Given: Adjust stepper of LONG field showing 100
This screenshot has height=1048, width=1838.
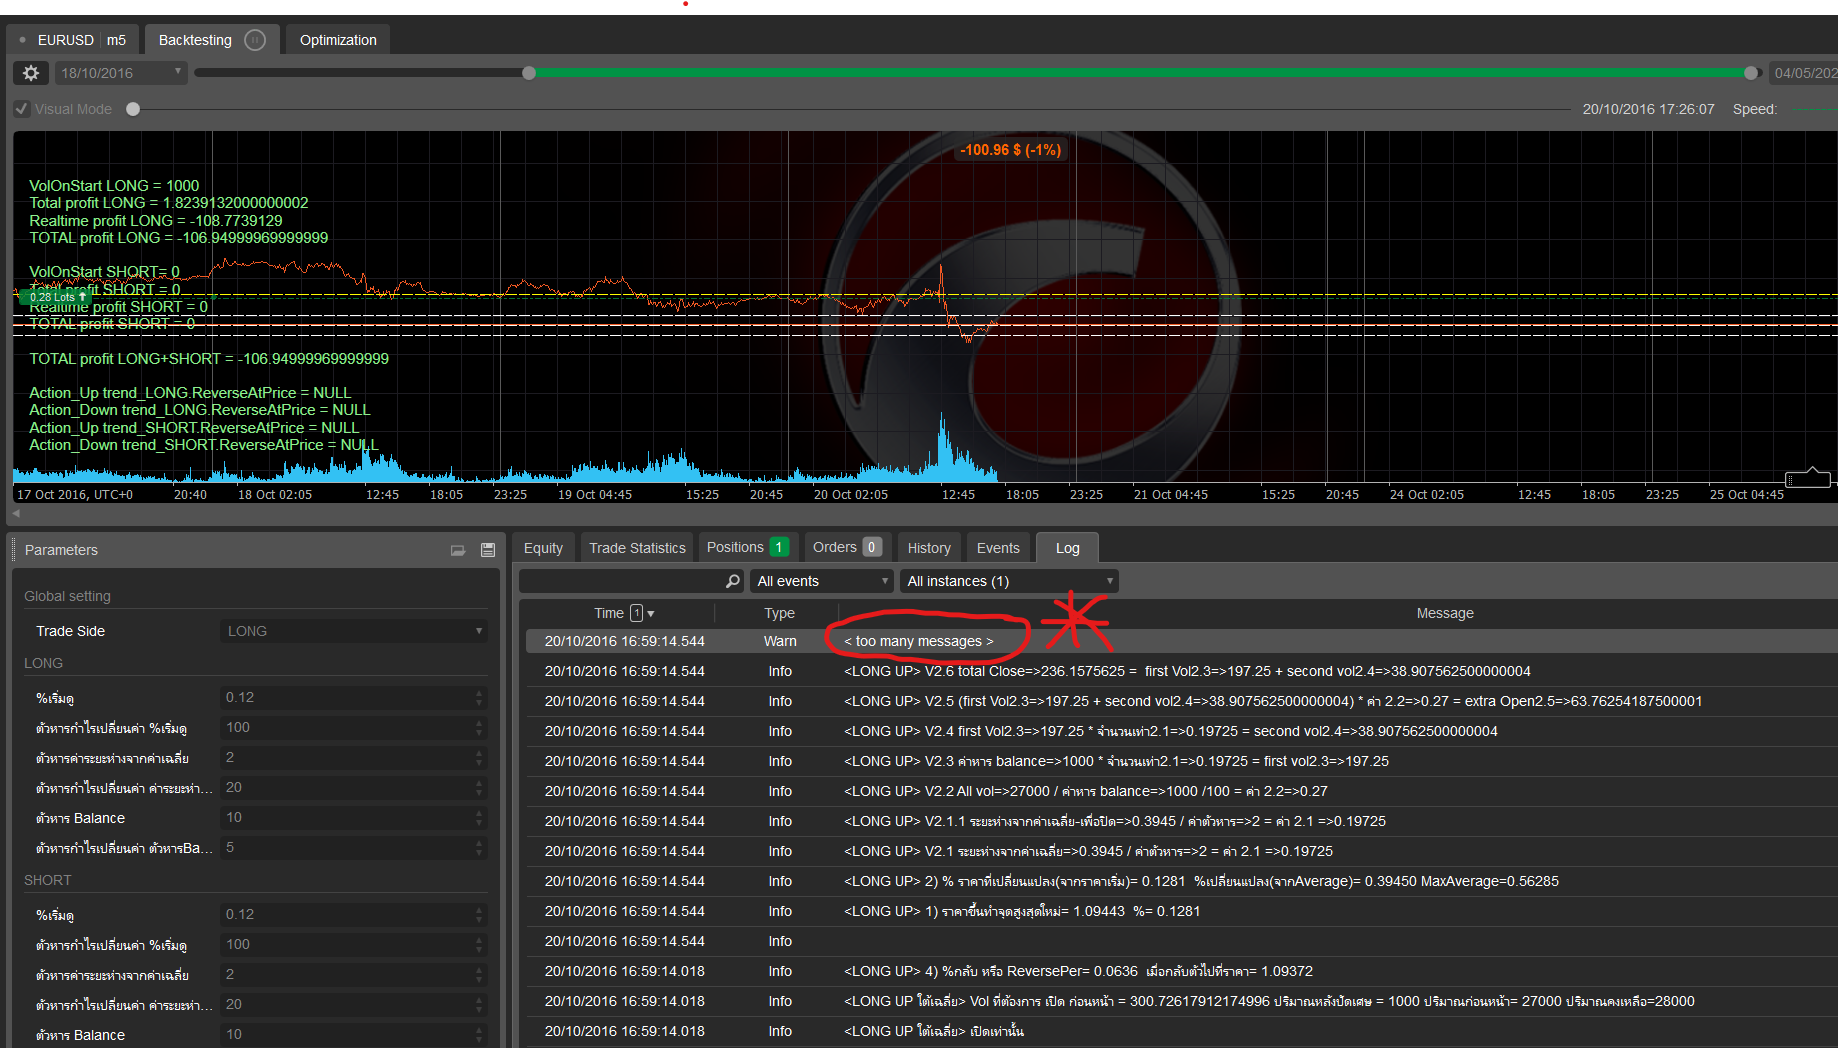Looking at the screenshot, I should [479, 727].
